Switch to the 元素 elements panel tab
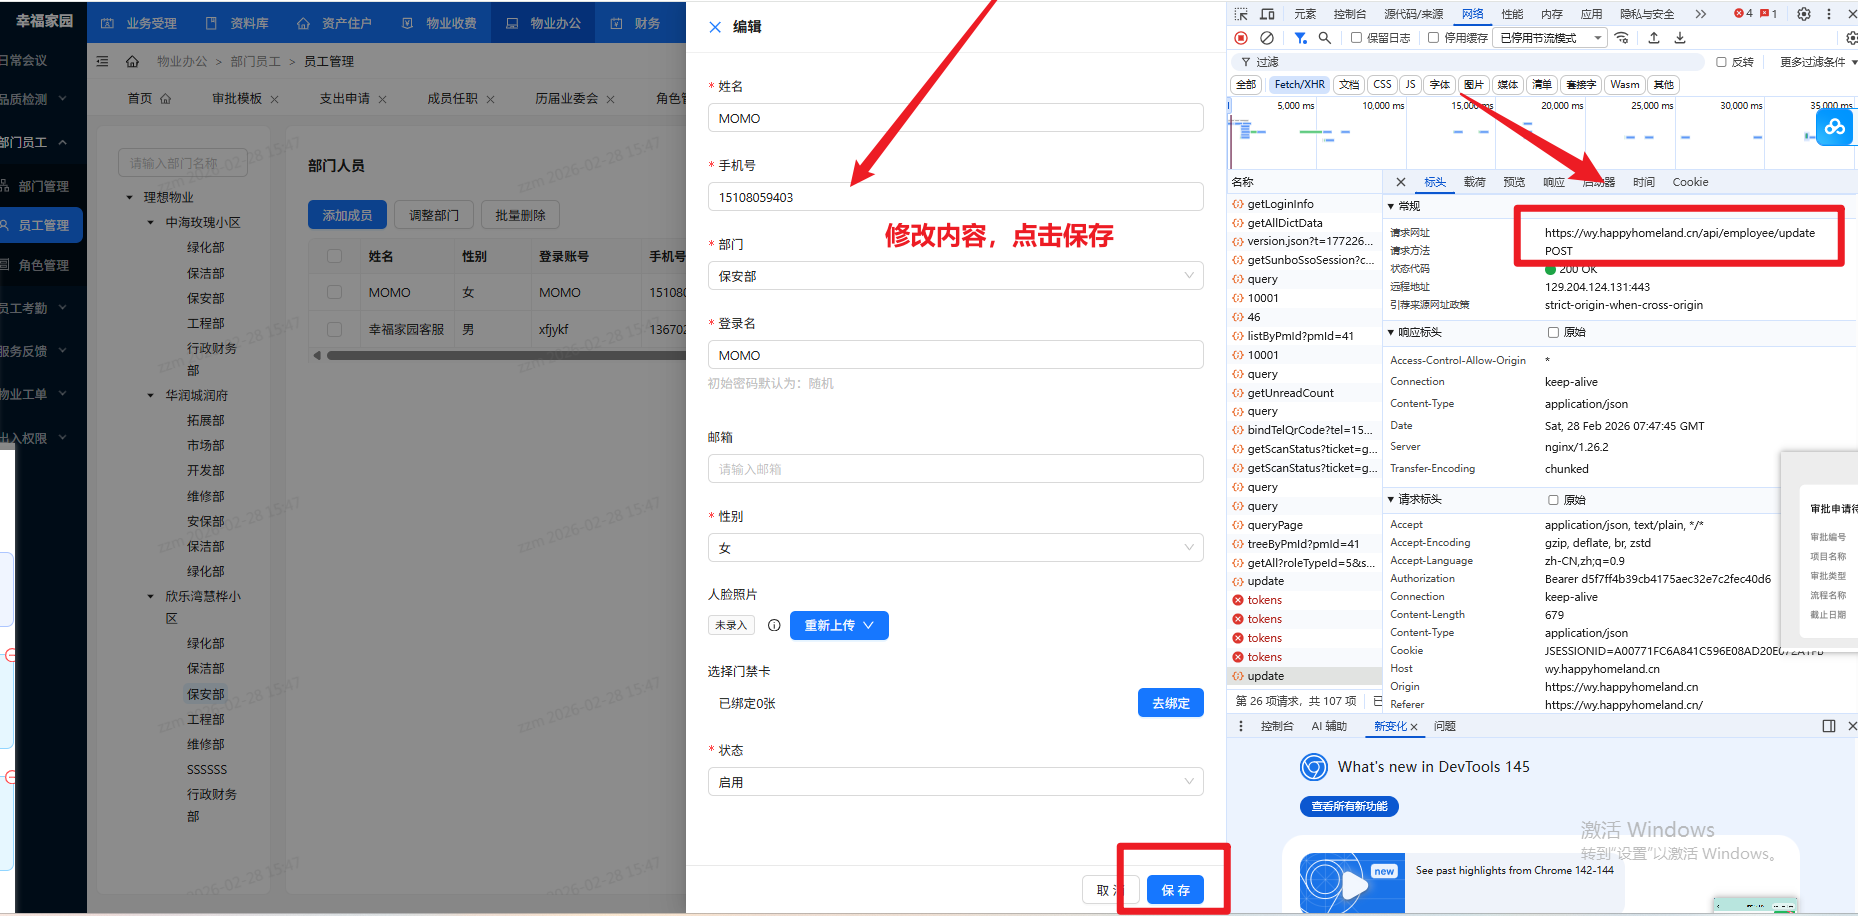1858x916 pixels. (x=1305, y=14)
